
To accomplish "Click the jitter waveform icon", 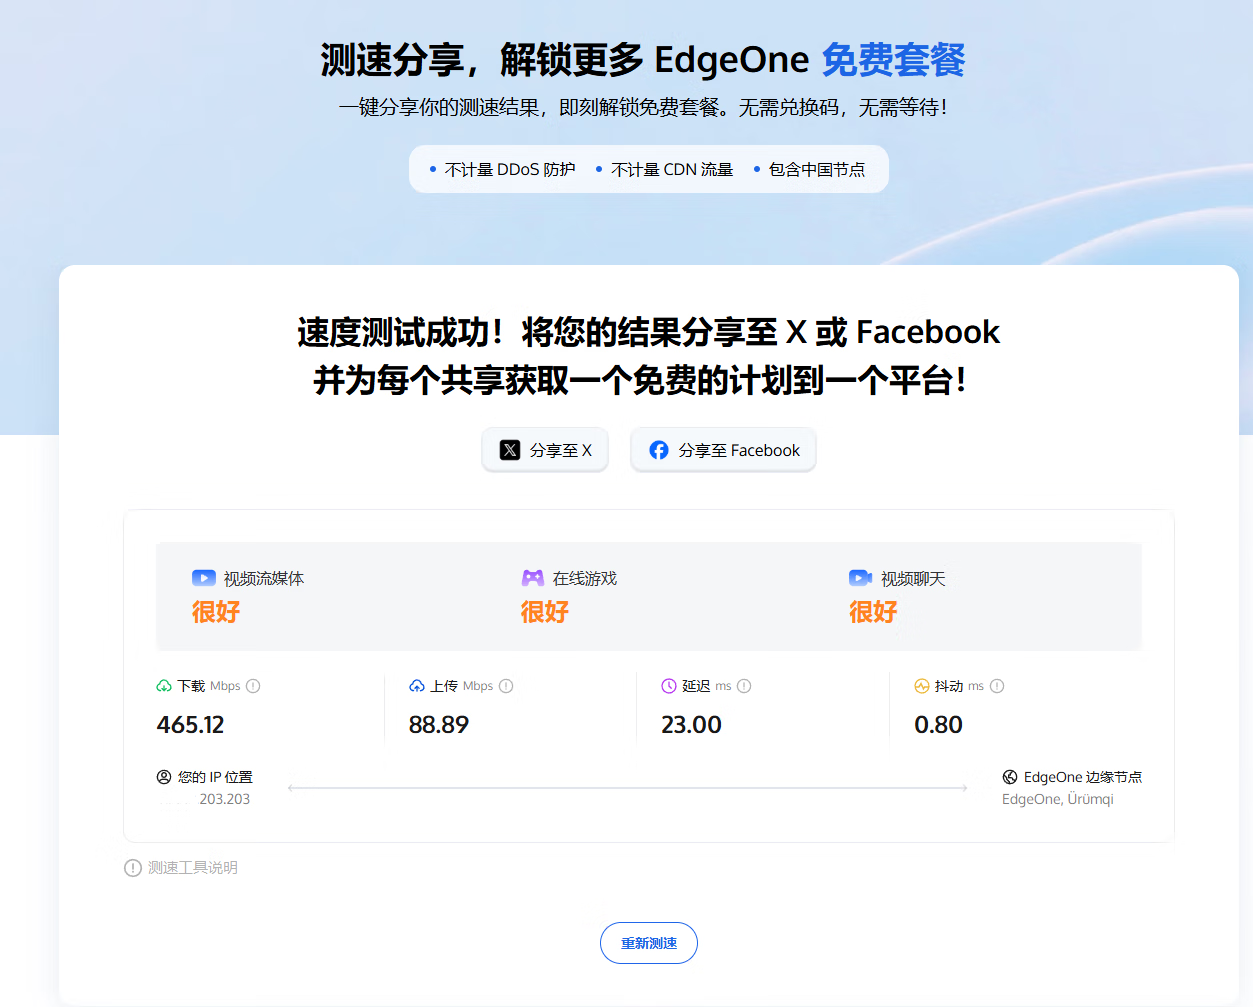I will point(922,686).
